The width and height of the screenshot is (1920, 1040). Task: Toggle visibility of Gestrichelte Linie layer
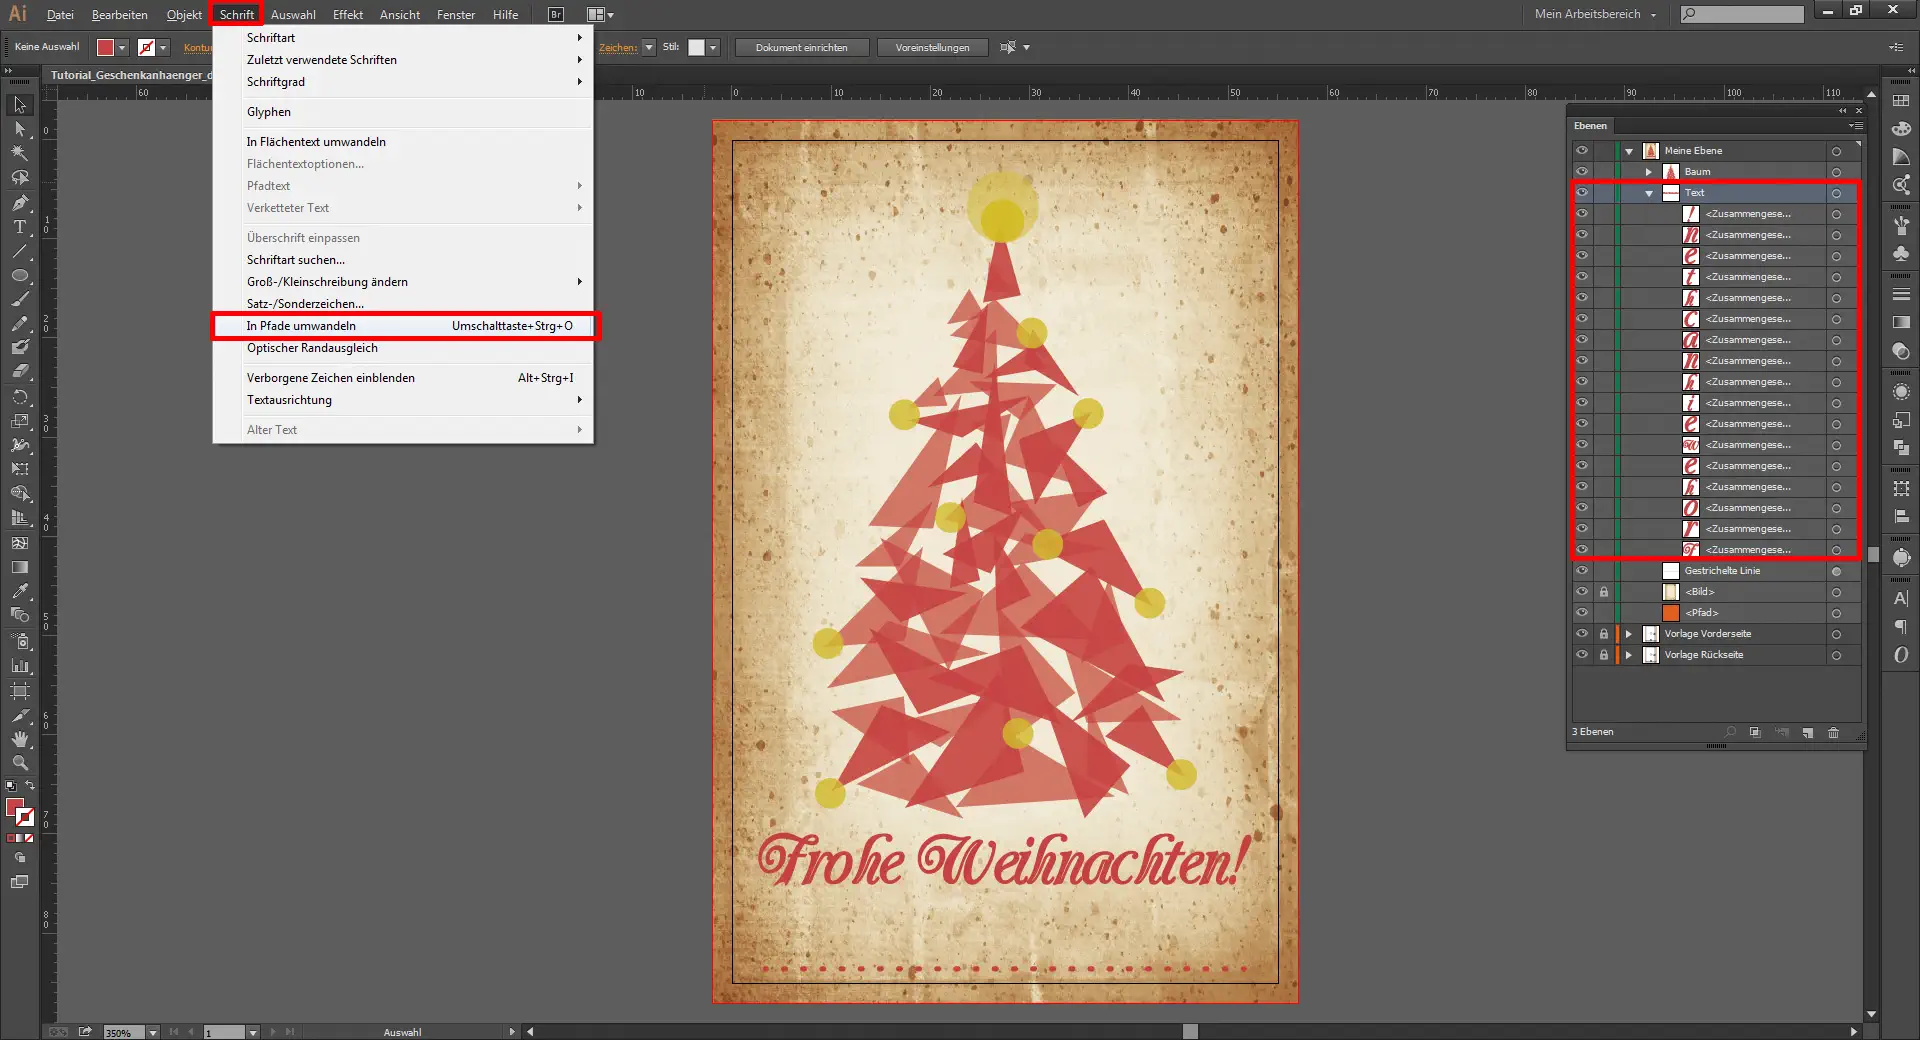[x=1582, y=571]
